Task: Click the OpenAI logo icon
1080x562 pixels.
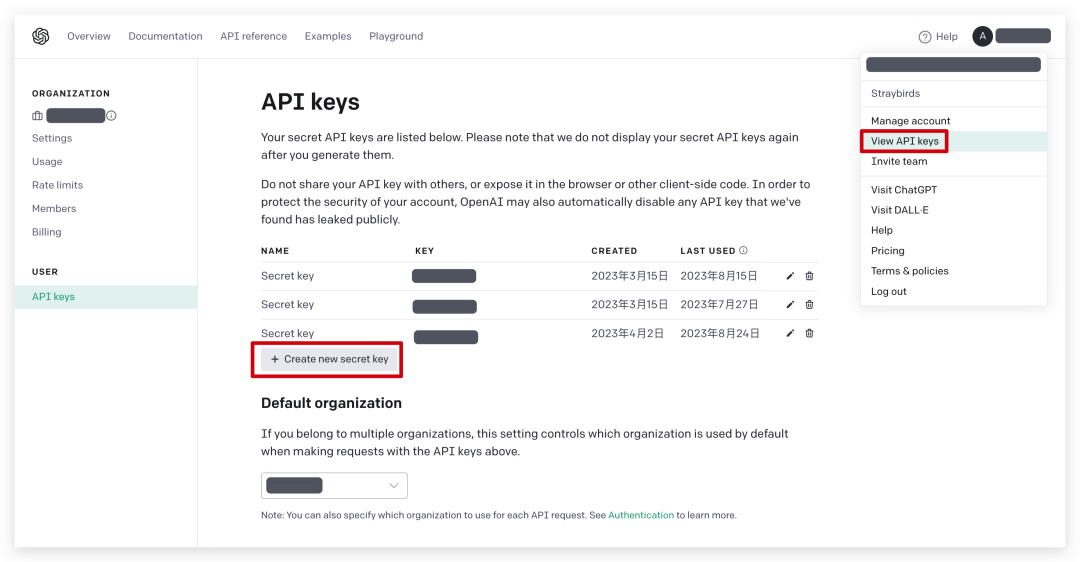Action: click(x=40, y=37)
